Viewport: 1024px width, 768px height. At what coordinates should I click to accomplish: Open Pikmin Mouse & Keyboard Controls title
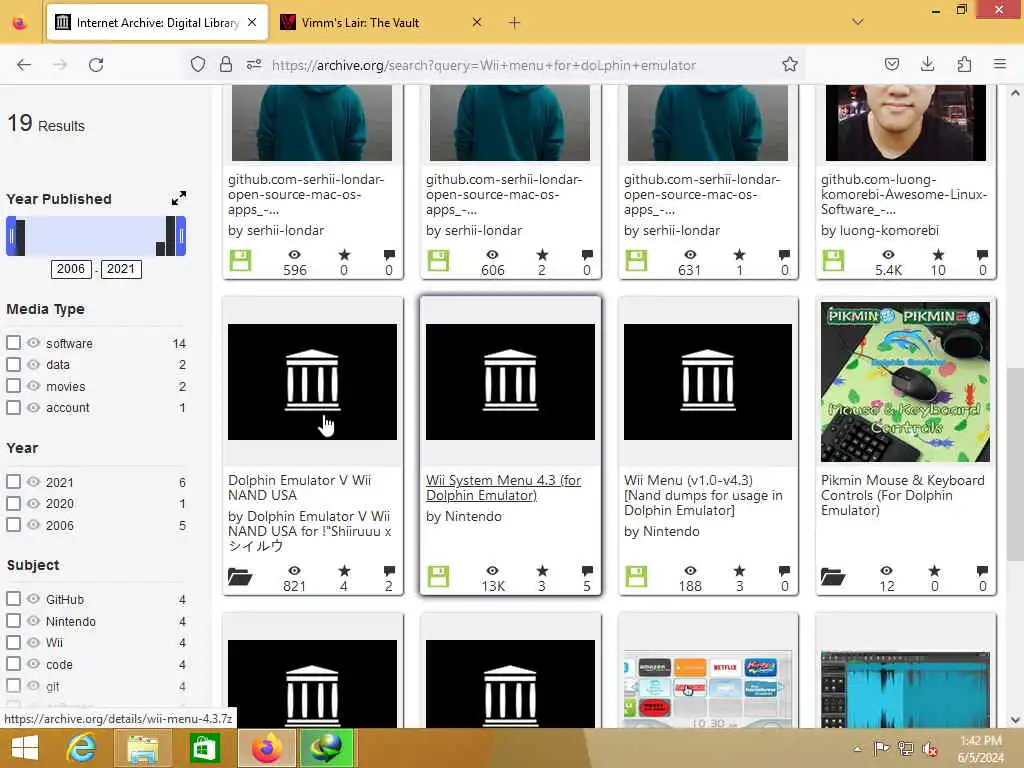coord(903,495)
